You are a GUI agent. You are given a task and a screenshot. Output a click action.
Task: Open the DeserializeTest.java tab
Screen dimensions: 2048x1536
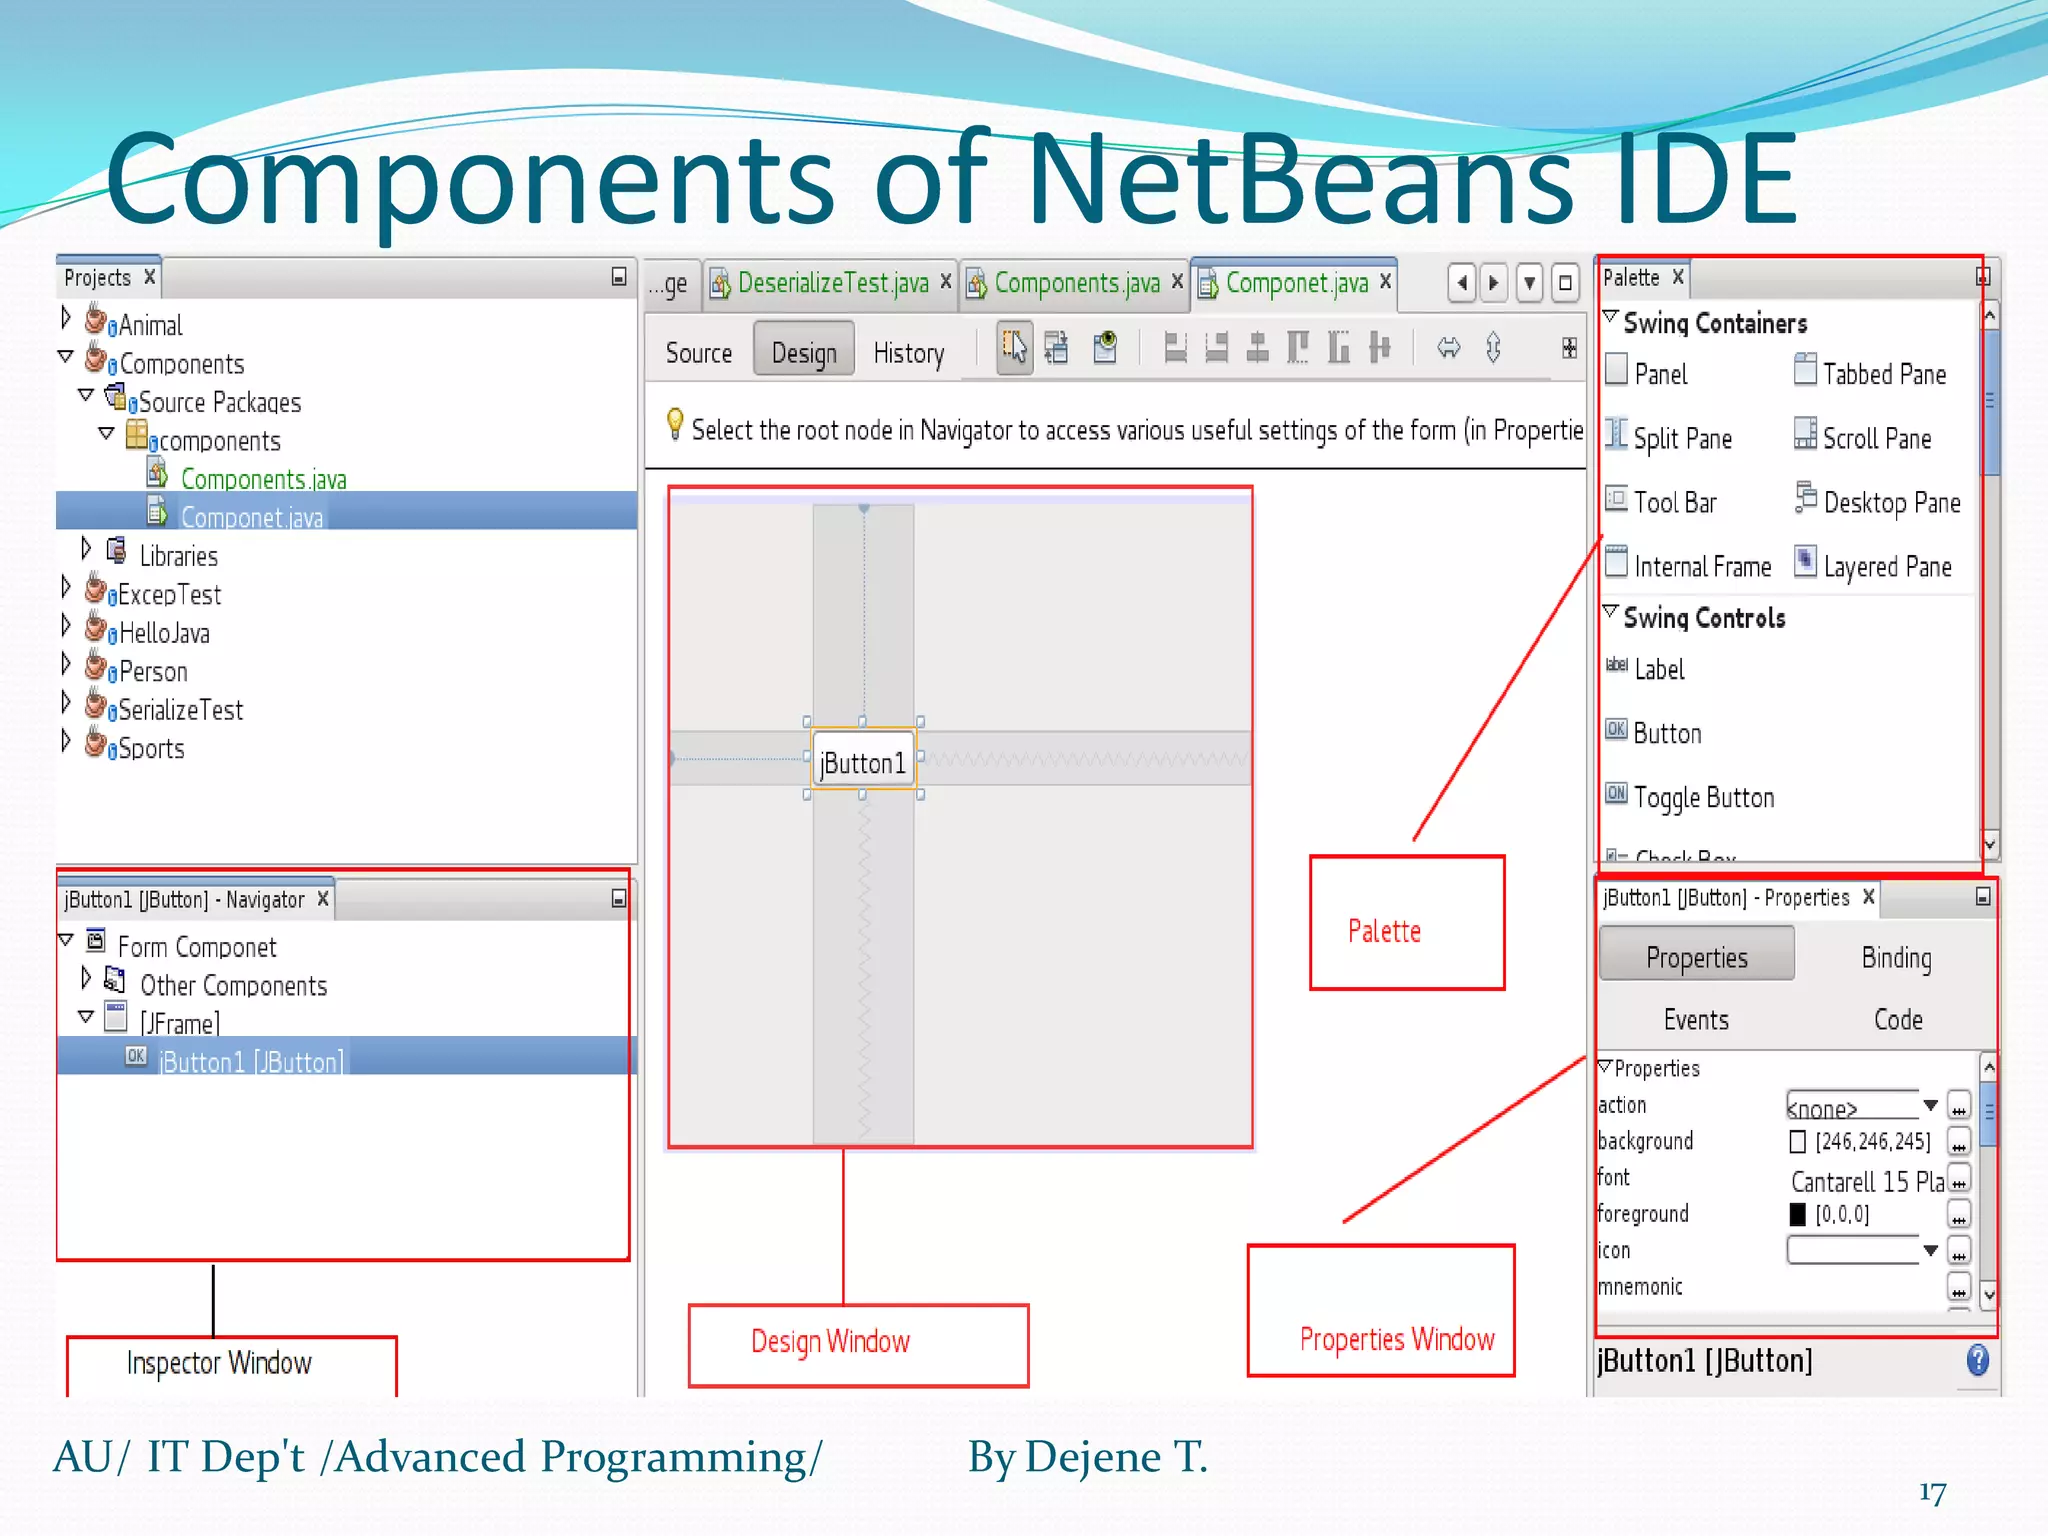pos(831,283)
